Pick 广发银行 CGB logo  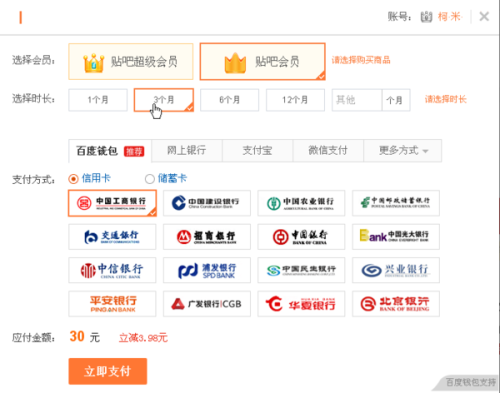click(x=207, y=304)
